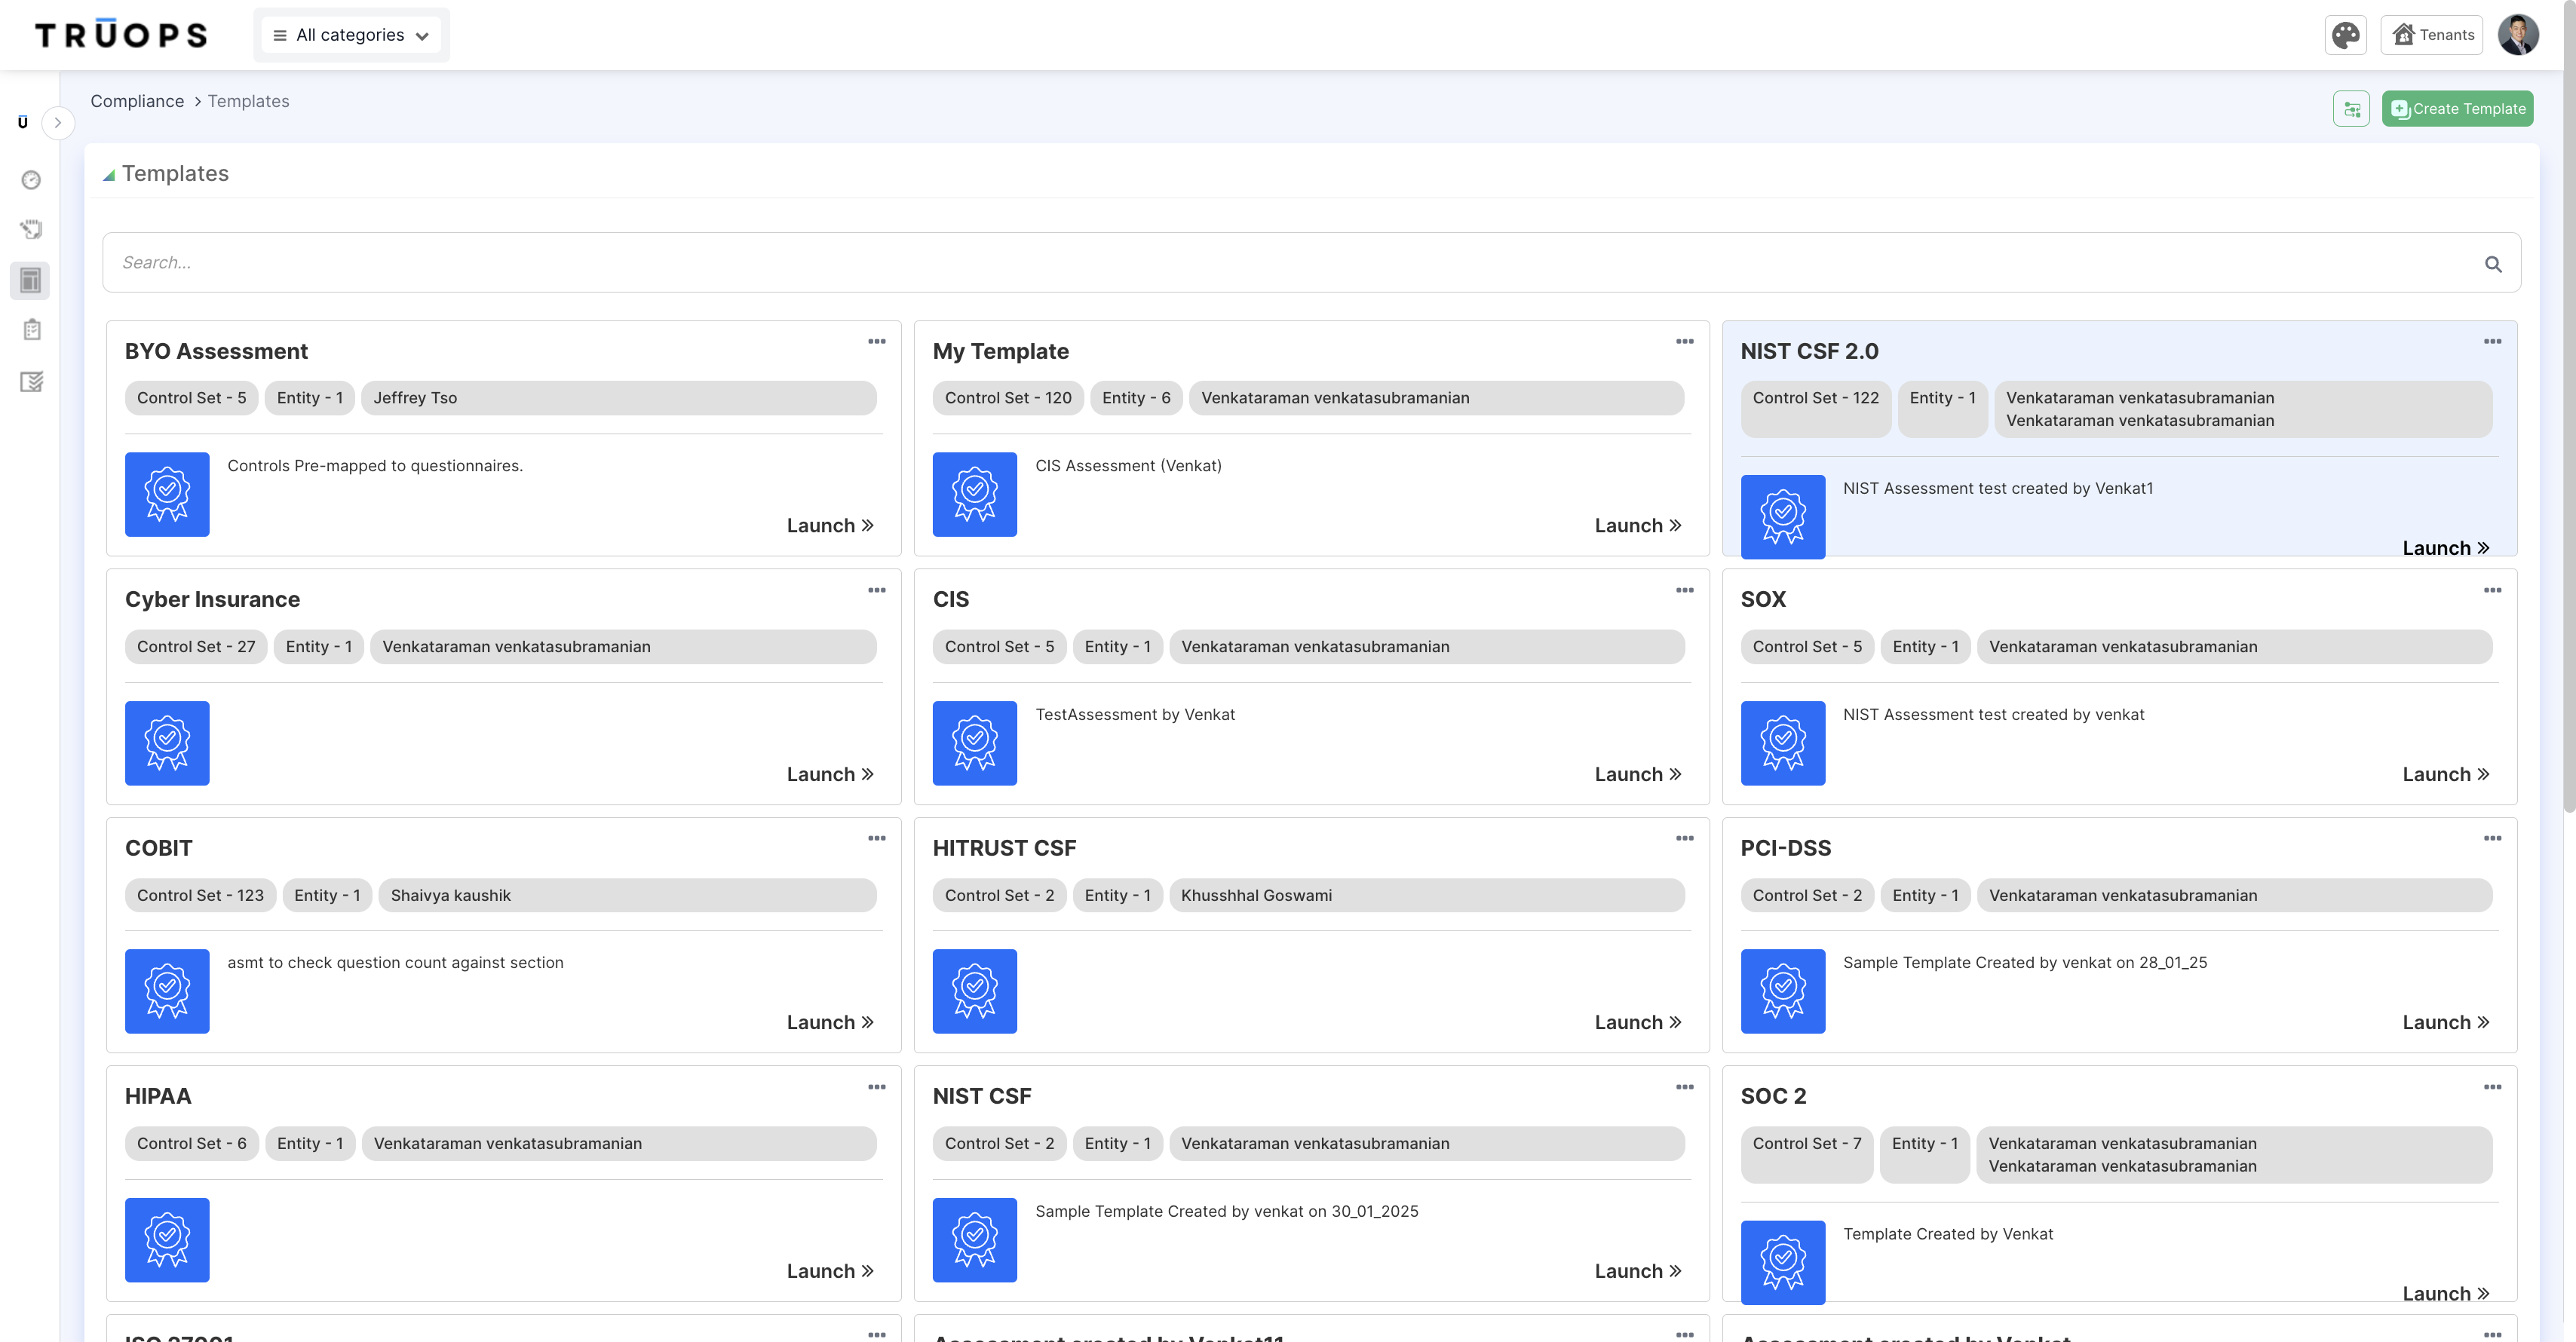Viewport: 2576px width, 1342px height.
Task: Launch the Cyber Insurance template
Action: (830, 774)
